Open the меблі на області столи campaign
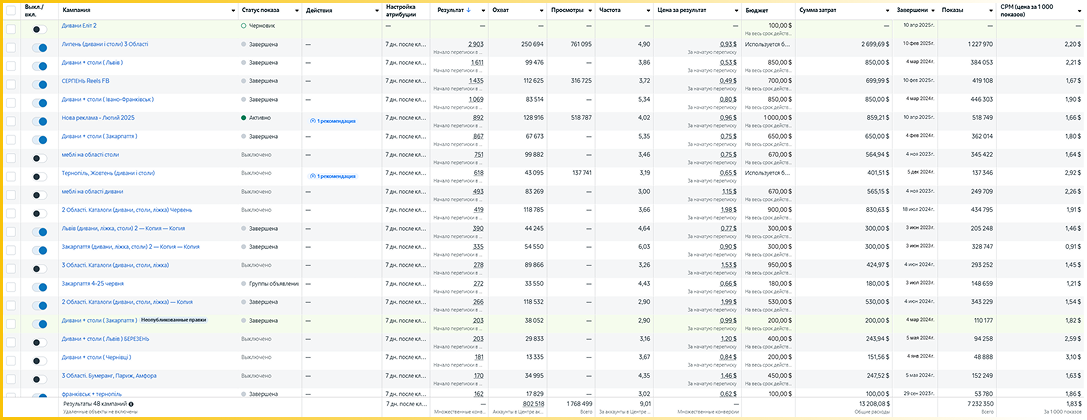The height and width of the screenshot is (420, 1087). pos(89,155)
